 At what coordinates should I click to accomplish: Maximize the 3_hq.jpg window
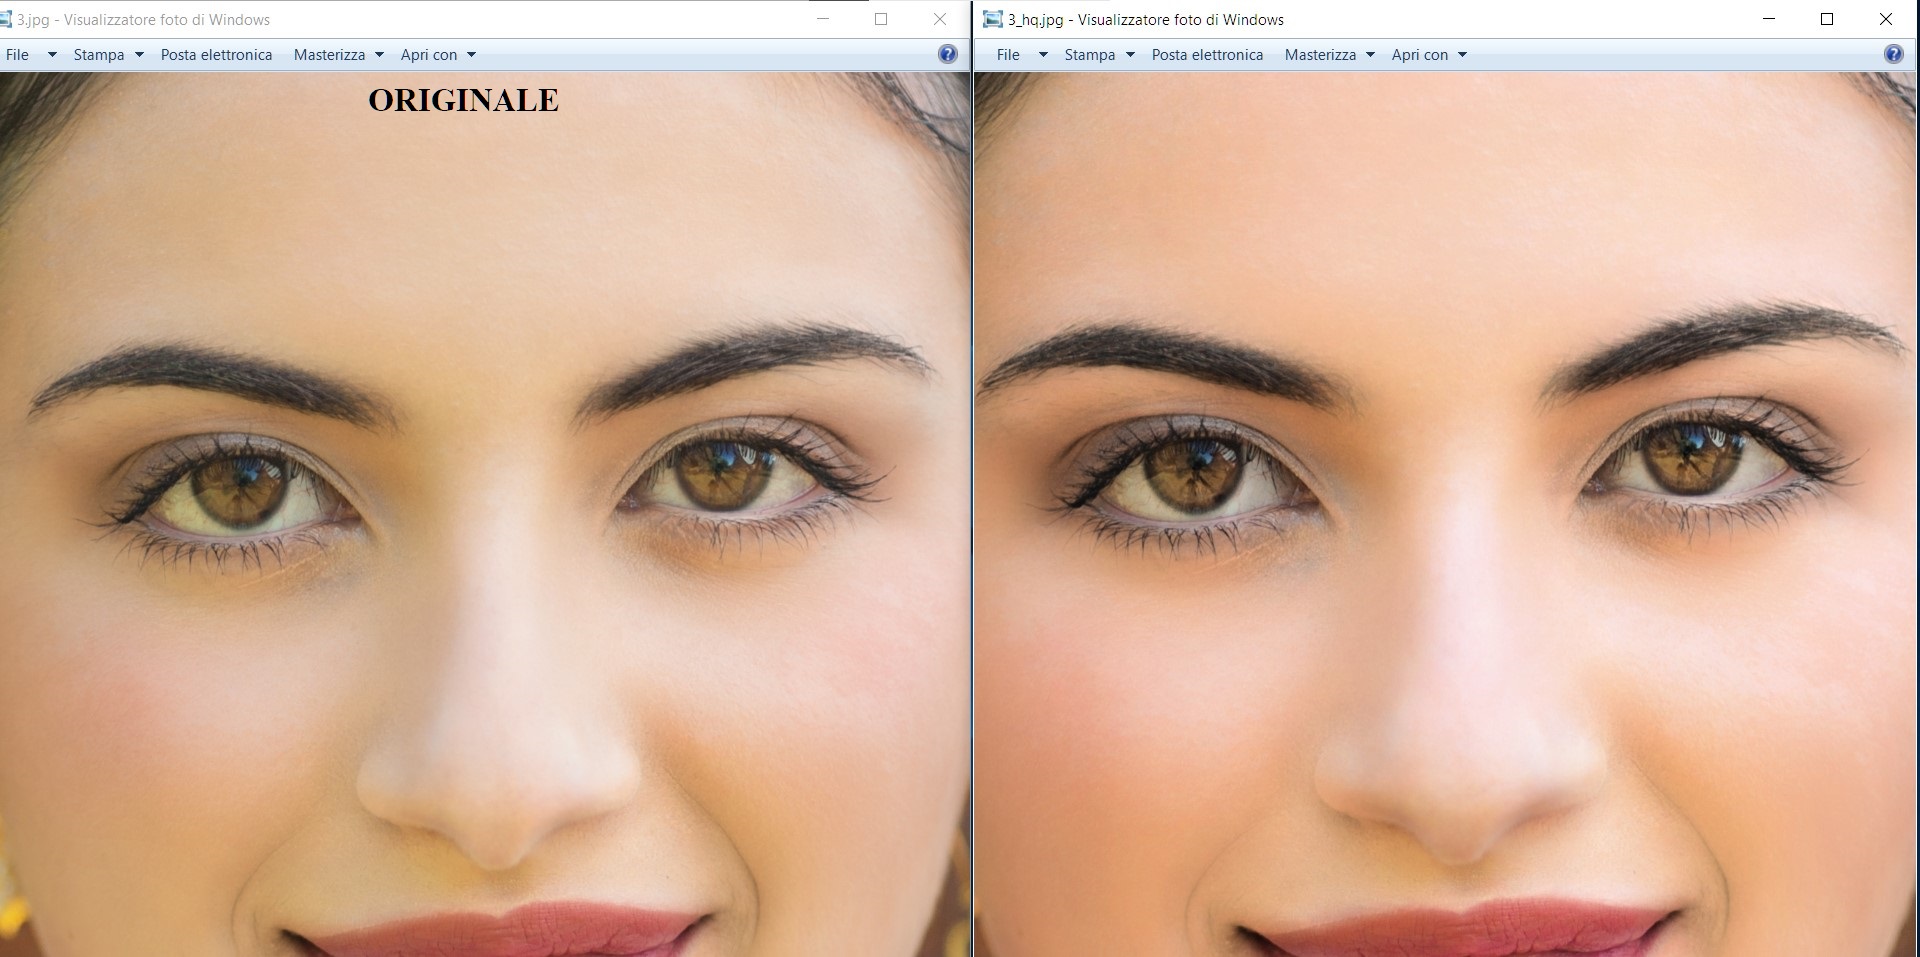(x=1827, y=19)
